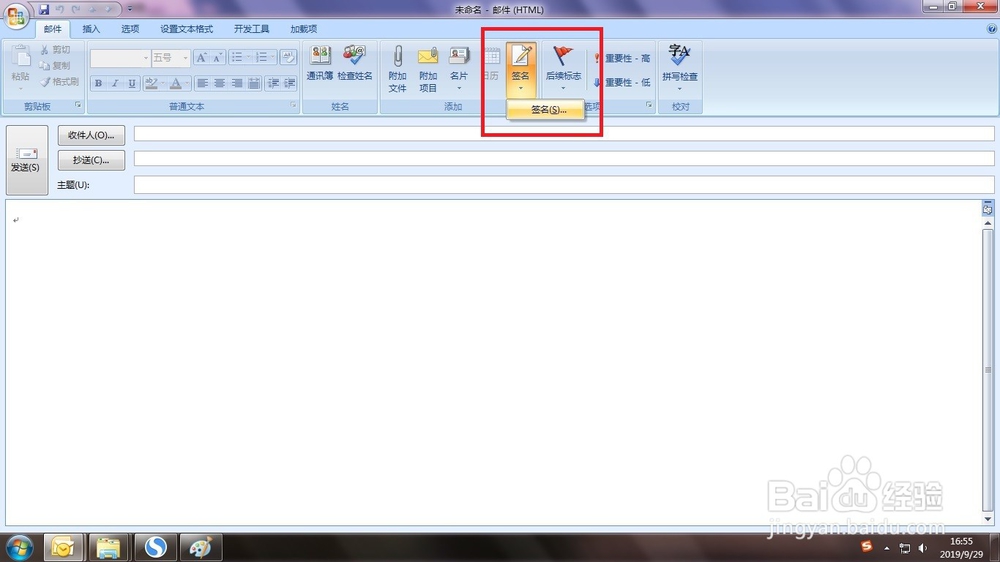Save the message with quick access Save
This screenshot has width=1000, height=562.
click(44, 9)
